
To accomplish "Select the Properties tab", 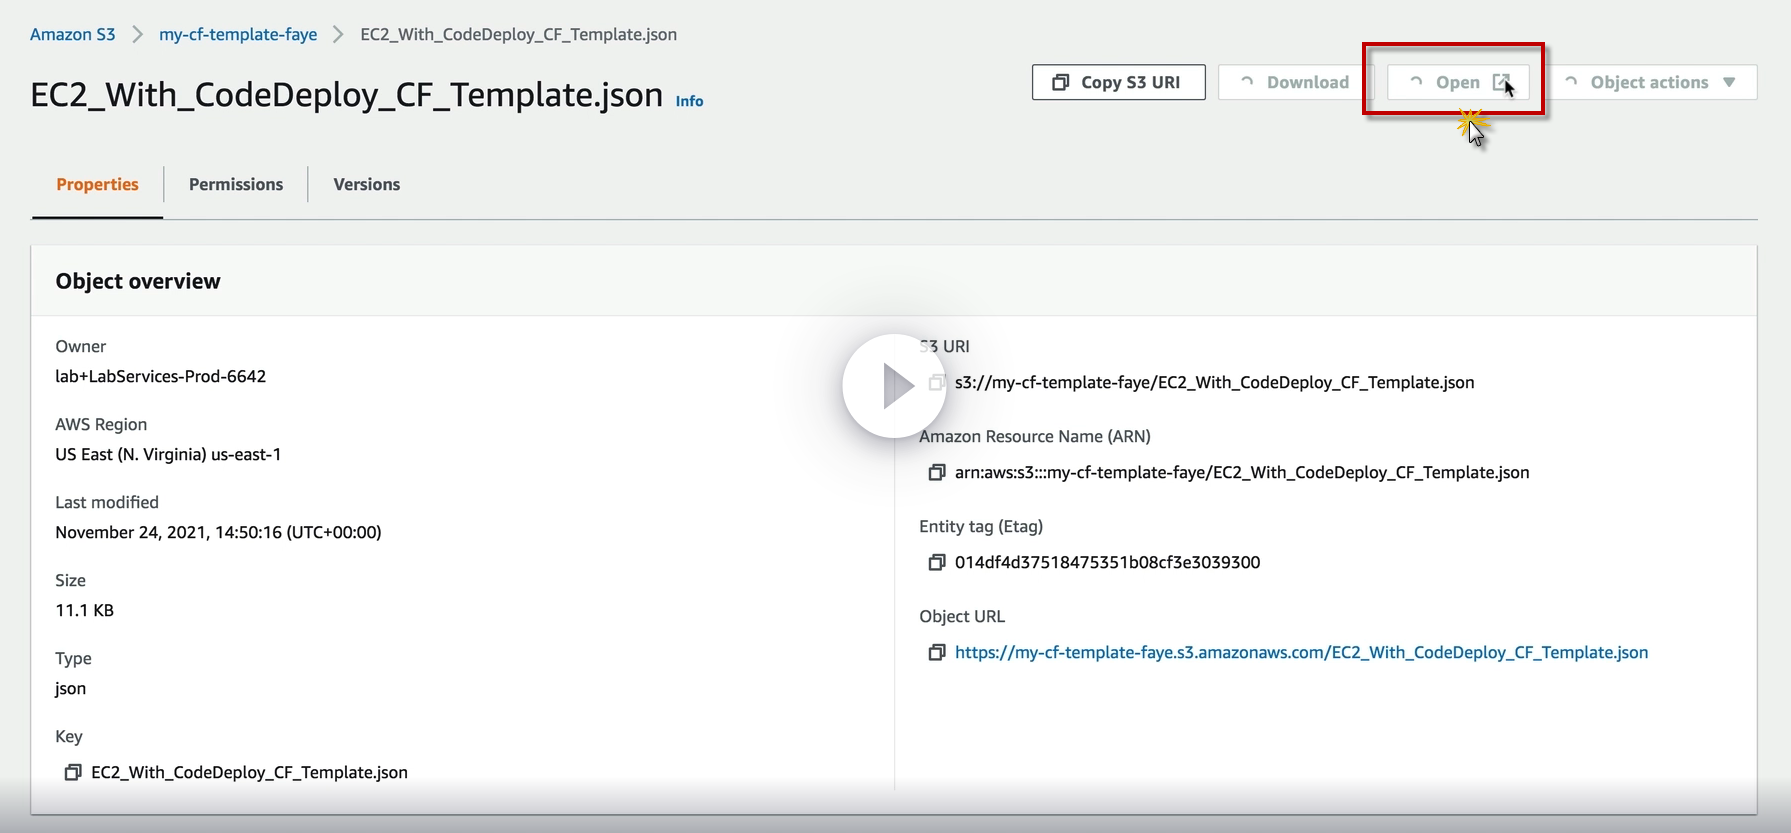I will (97, 184).
